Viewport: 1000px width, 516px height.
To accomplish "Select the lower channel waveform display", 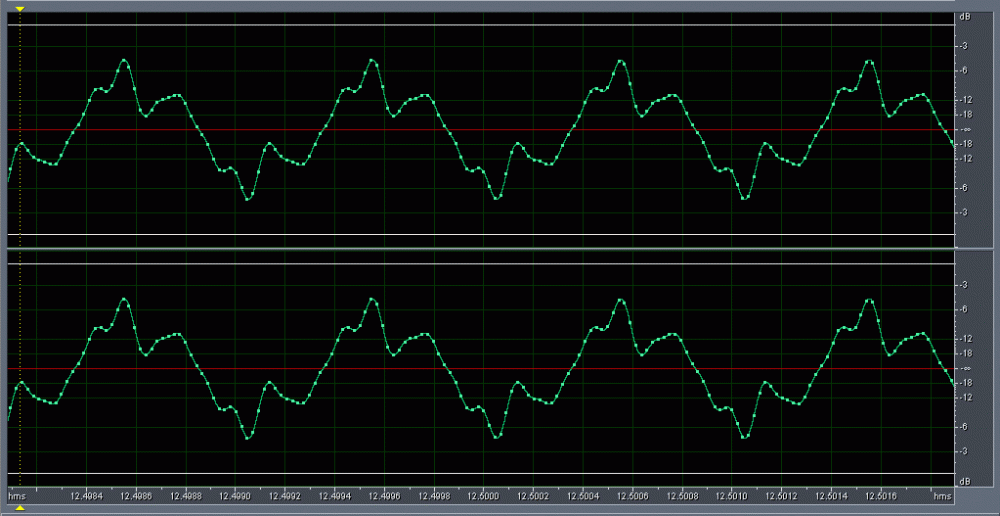I will [x=482, y=369].
